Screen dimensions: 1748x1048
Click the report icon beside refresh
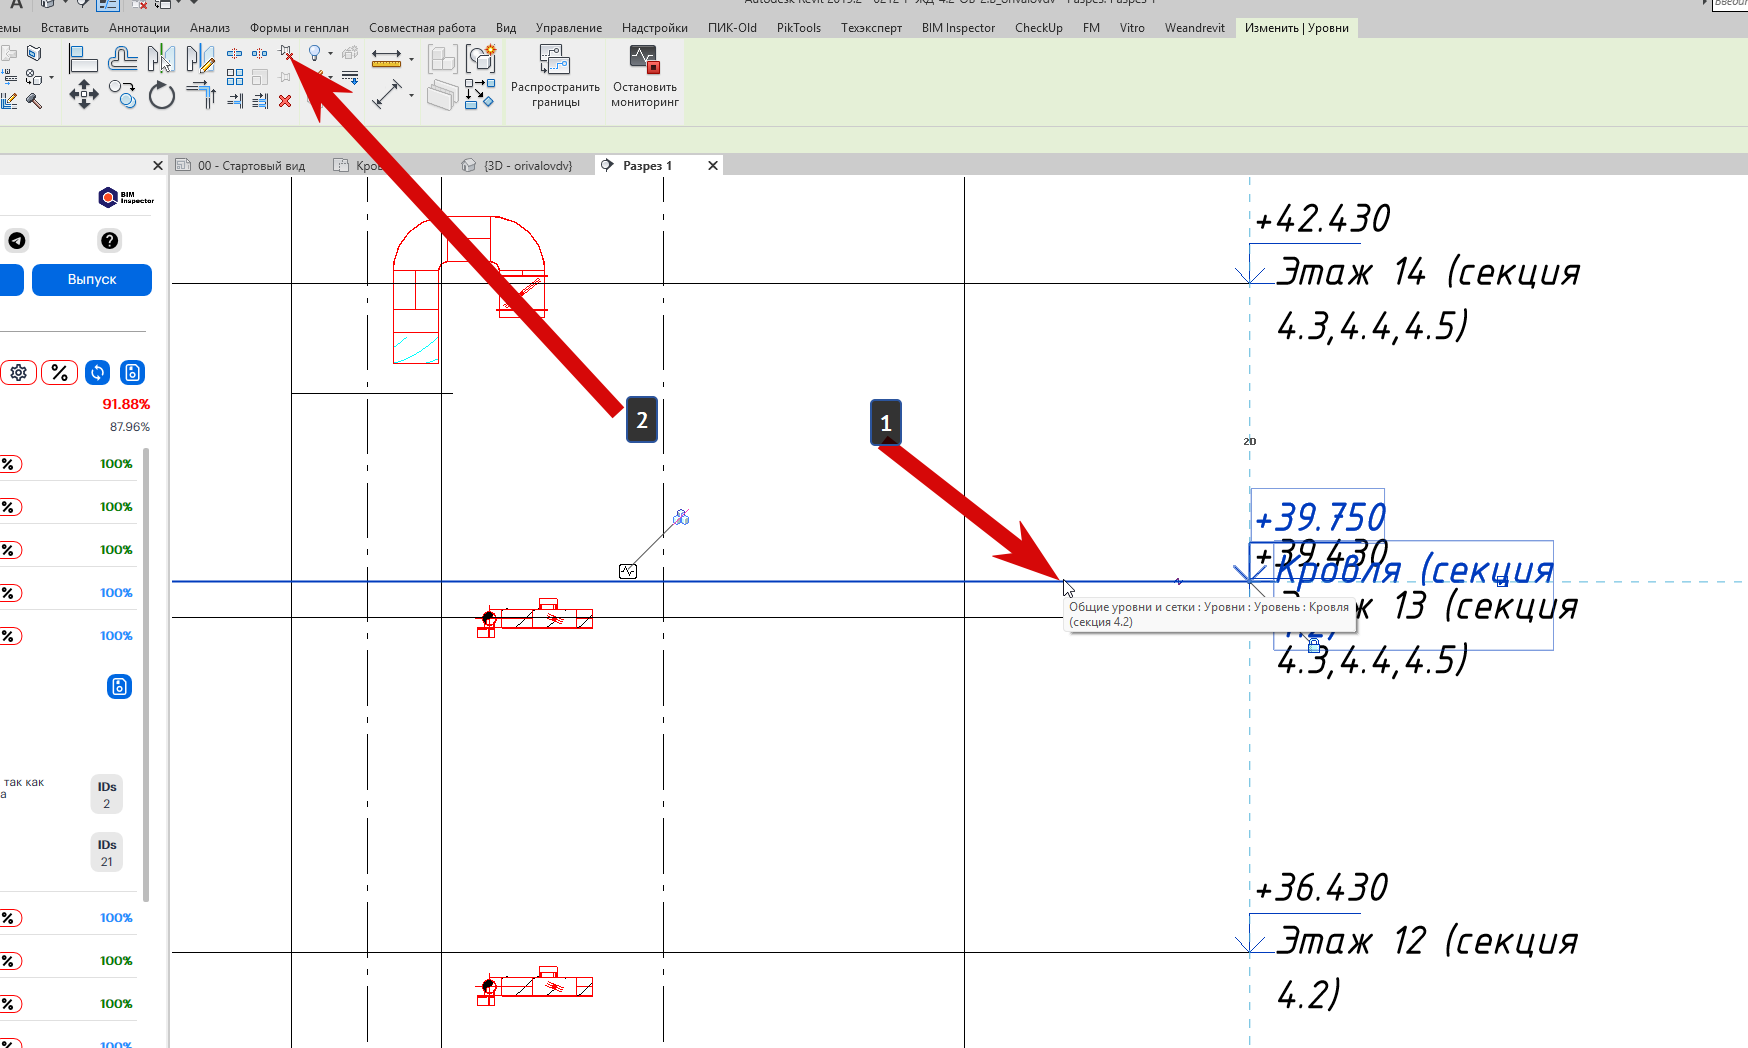point(132,373)
